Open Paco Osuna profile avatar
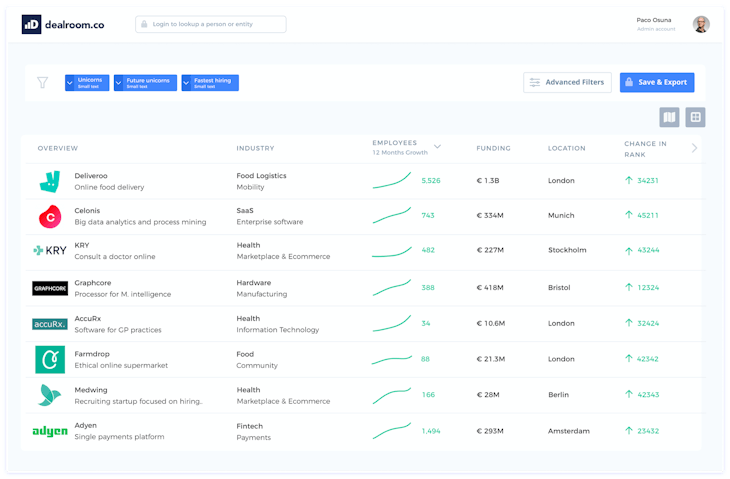 point(701,24)
